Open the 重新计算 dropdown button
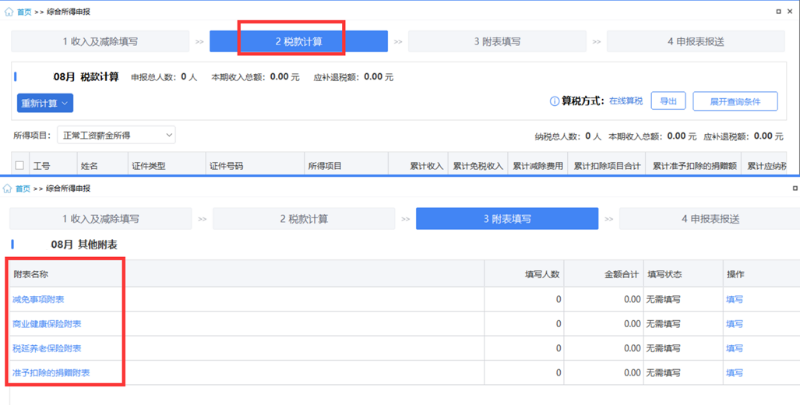800x405 pixels. click(x=45, y=103)
